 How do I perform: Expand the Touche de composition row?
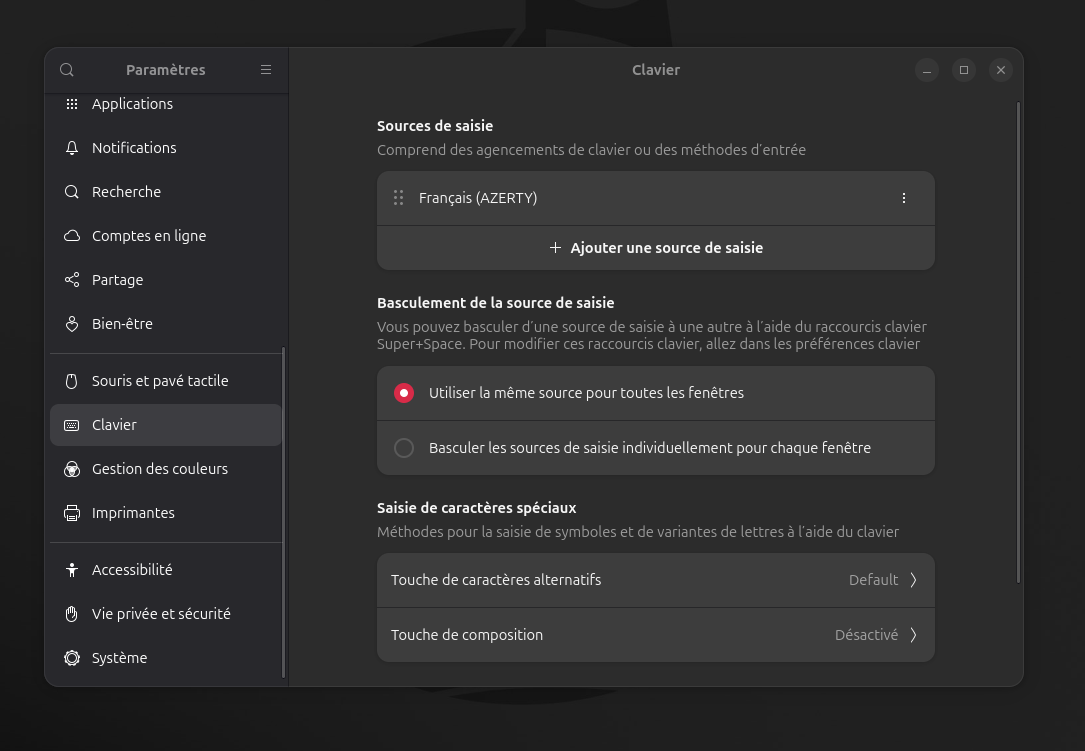[x=655, y=635]
